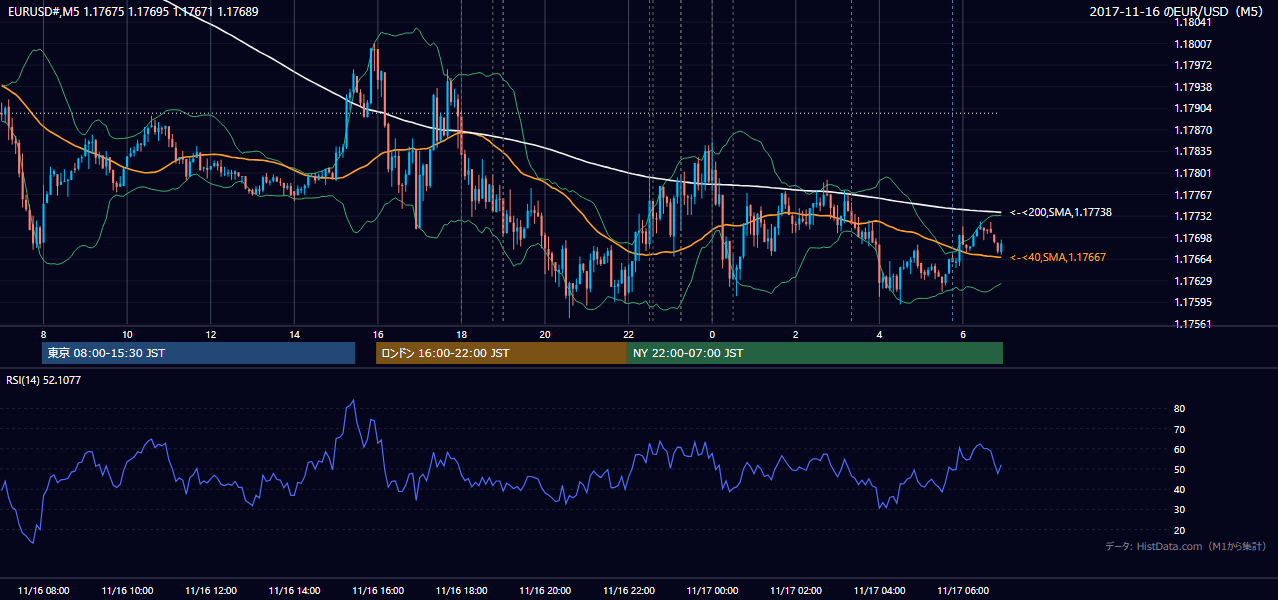Click RSI axis level 80
The width and height of the screenshot is (1278, 600).
tap(1179, 409)
